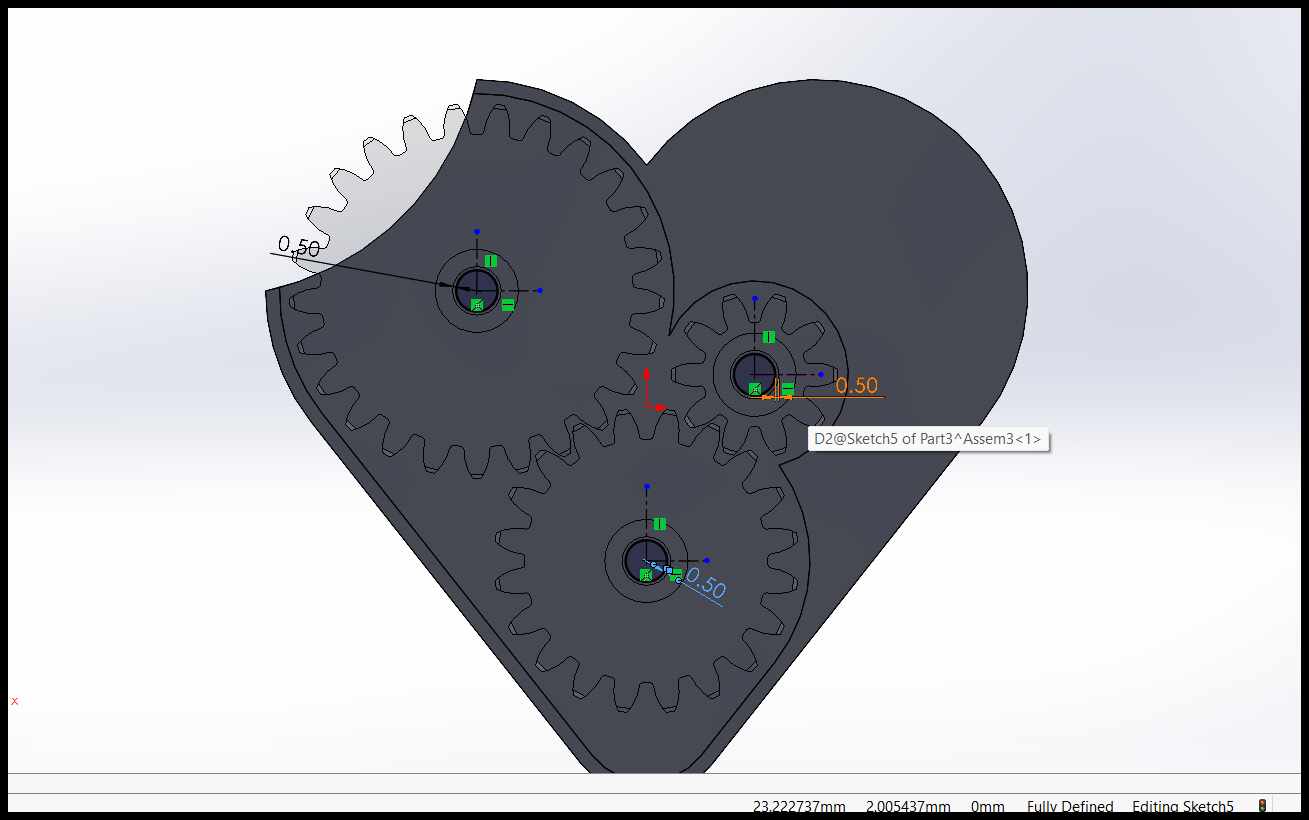Select blue endpoint right of top-left gear center
The image size is (1309, 820).
tap(539, 291)
